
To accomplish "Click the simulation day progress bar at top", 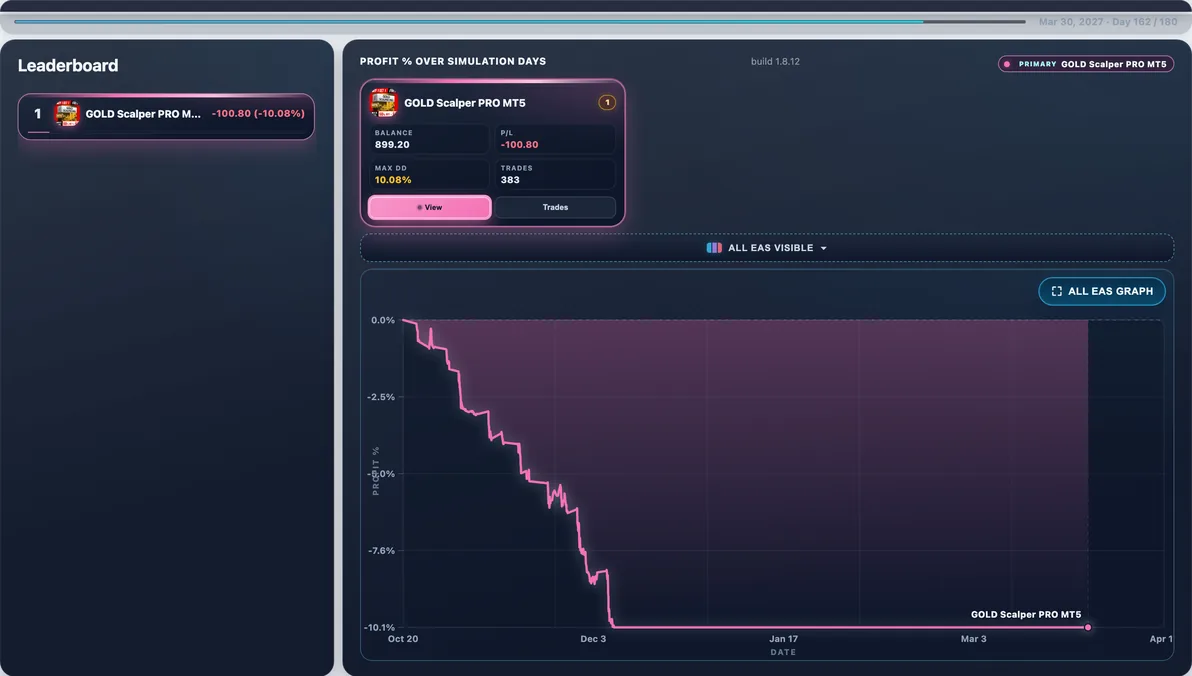I will 520,21.
